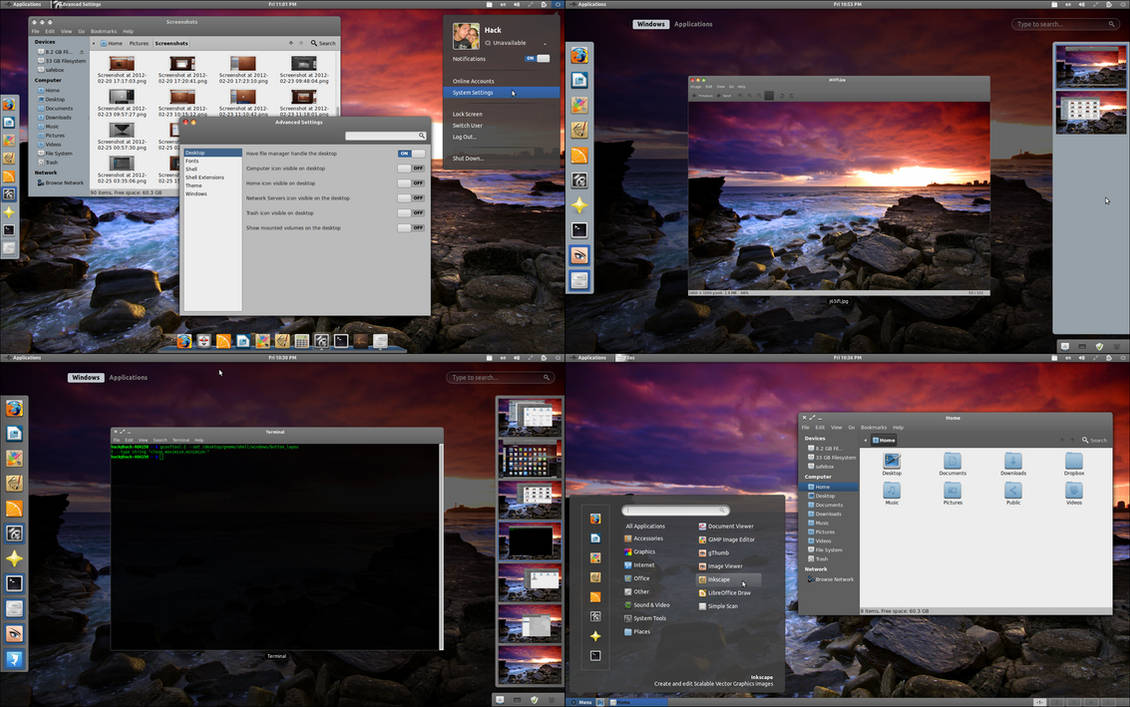Screen dimensions: 1130x707
Task: Open Places category in applications menu
Action: point(637,632)
